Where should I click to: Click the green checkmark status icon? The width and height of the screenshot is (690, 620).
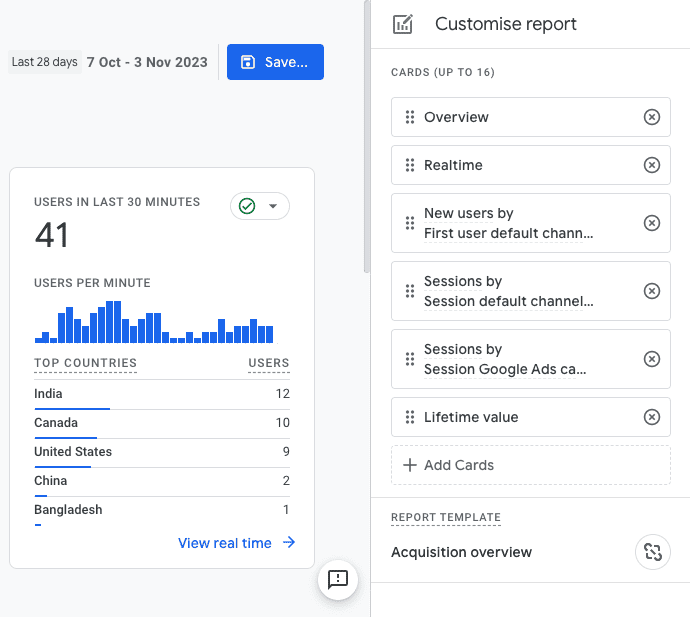pyautogui.click(x=247, y=206)
